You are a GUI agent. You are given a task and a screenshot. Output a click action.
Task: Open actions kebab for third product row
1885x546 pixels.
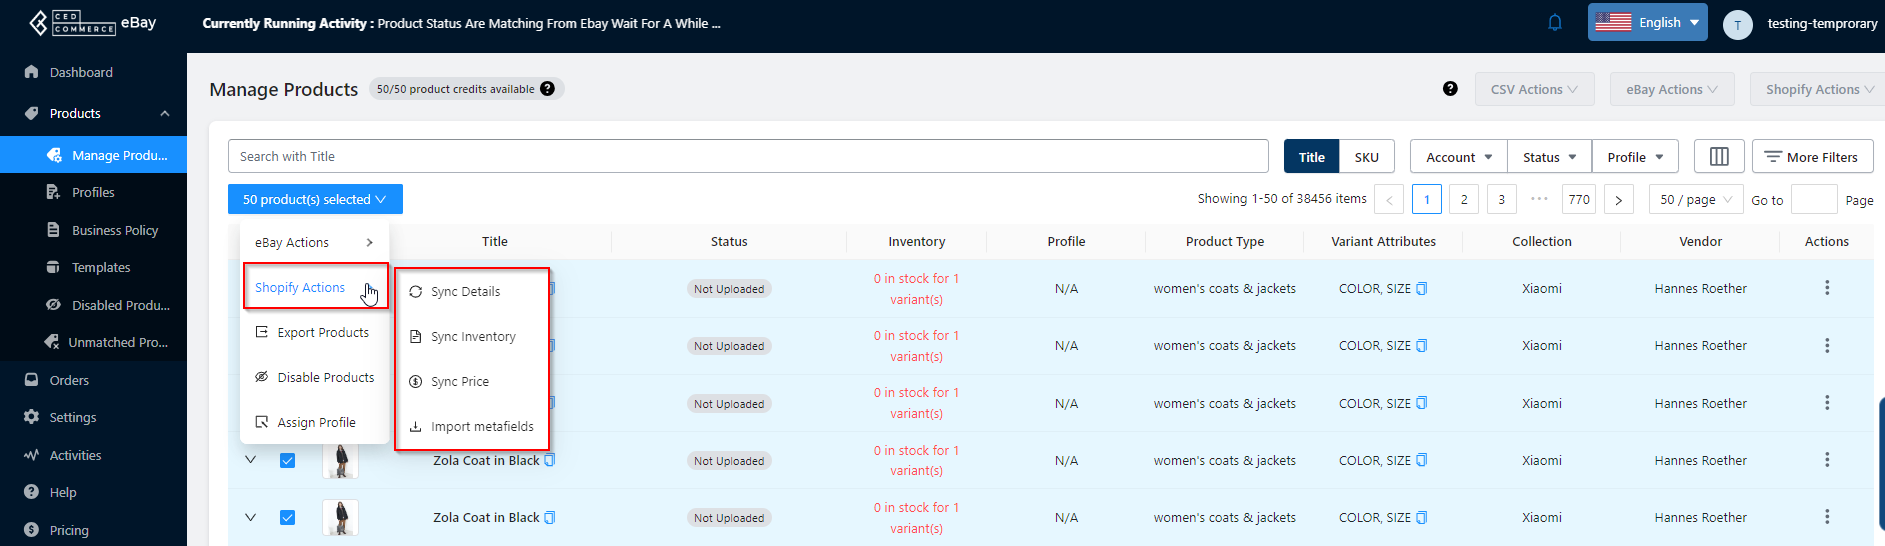coord(1827,403)
